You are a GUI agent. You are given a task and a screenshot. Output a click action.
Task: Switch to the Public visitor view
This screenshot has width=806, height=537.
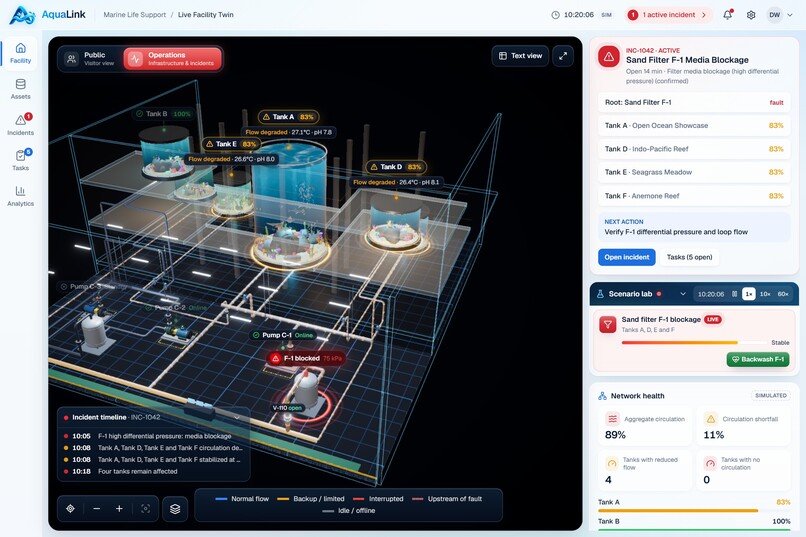coord(90,59)
